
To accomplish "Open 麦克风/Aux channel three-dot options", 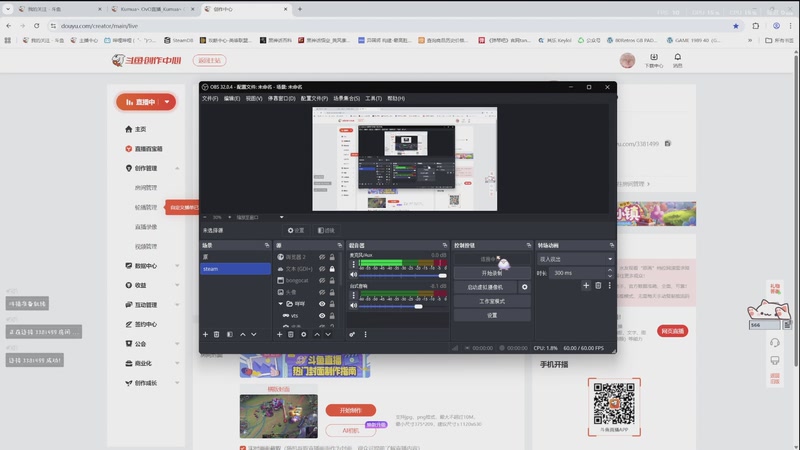I will point(353,264).
